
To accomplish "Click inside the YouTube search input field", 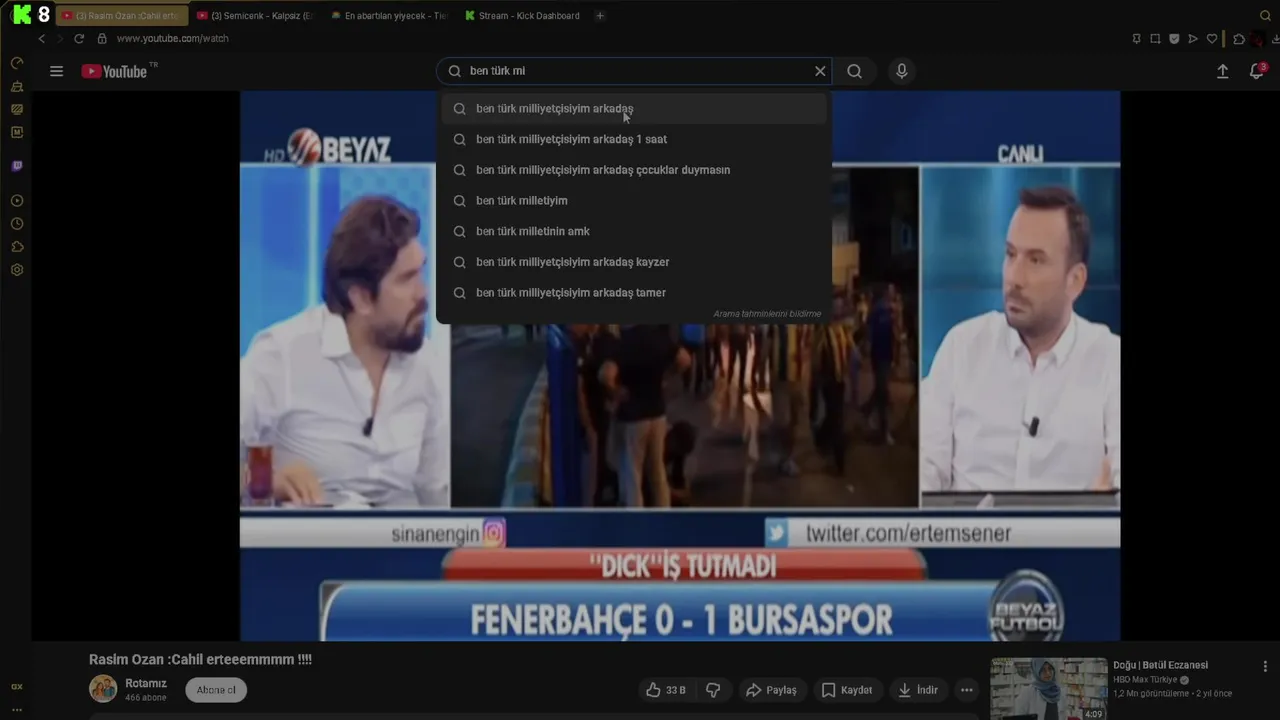I will (x=636, y=71).
